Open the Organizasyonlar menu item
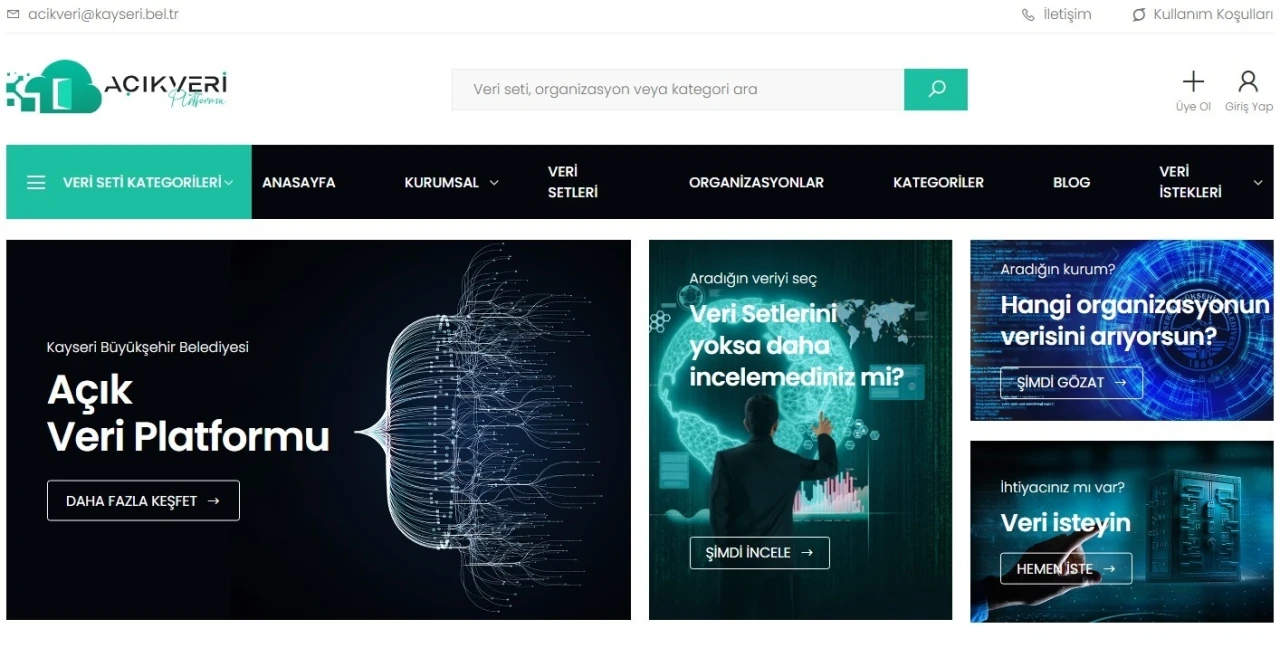This screenshot has height=648, width=1280. [756, 182]
